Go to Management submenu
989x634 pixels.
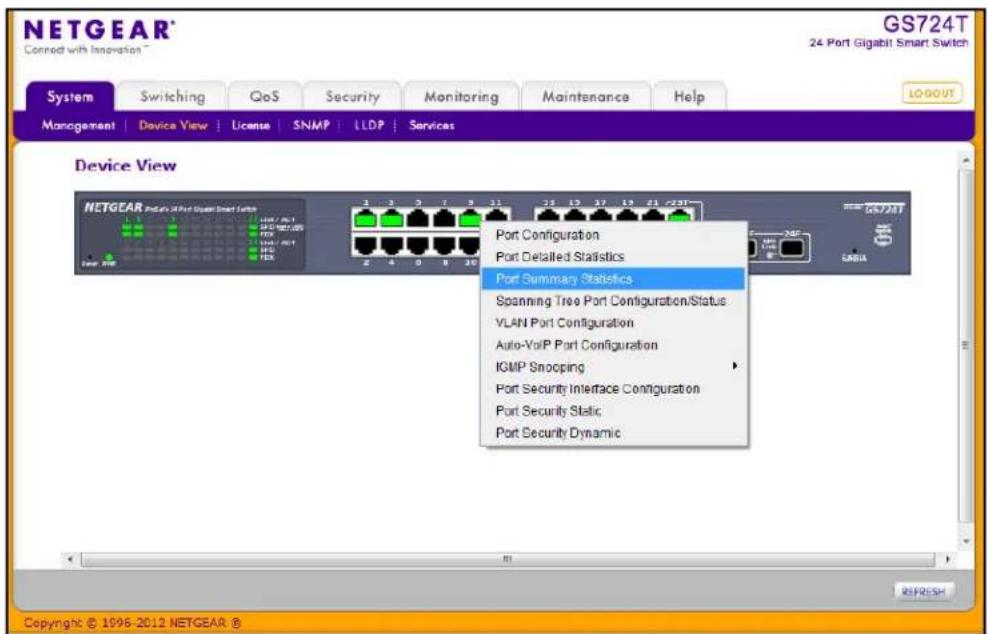78,125
